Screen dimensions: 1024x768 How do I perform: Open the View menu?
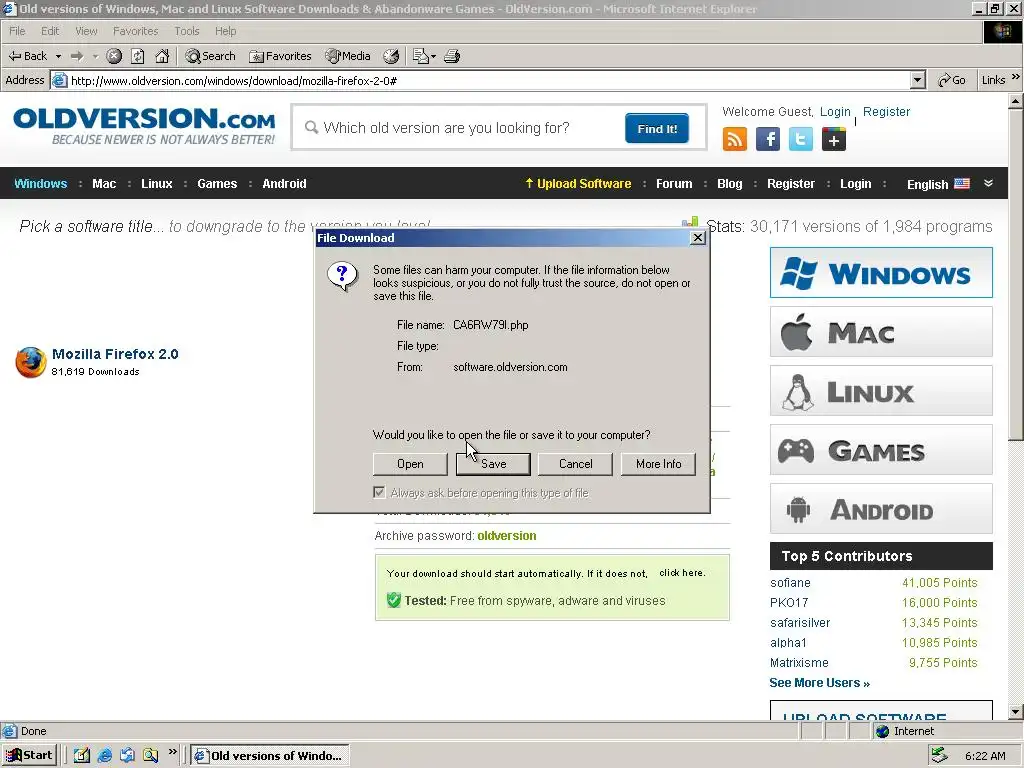(86, 31)
